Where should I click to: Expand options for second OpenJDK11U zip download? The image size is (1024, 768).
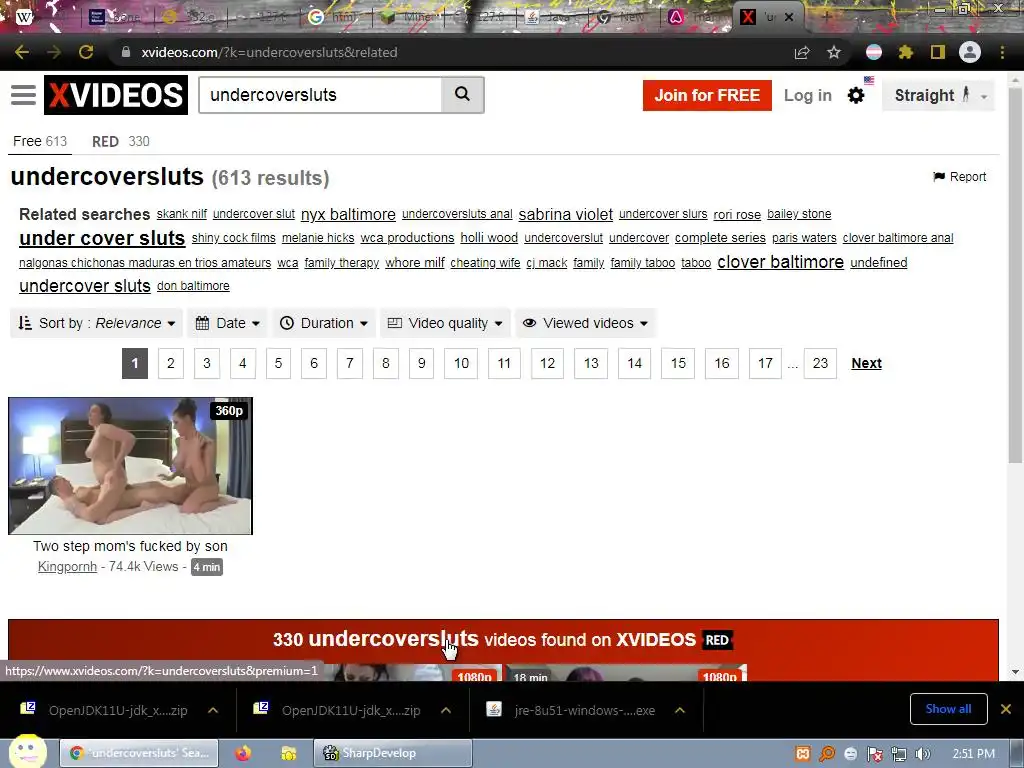[446, 710]
